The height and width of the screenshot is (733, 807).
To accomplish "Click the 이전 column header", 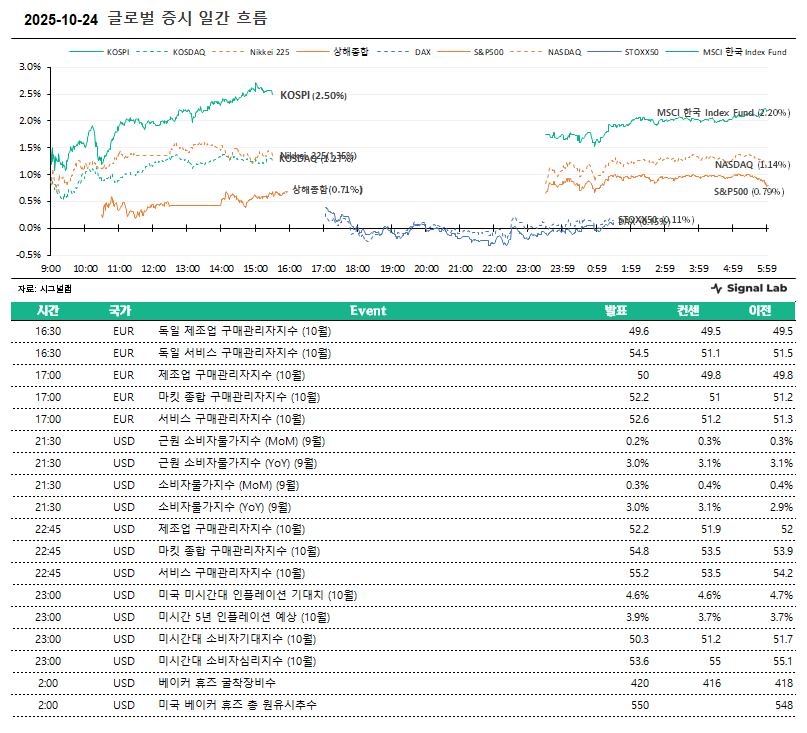I will pyautogui.click(x=760, y=311).
